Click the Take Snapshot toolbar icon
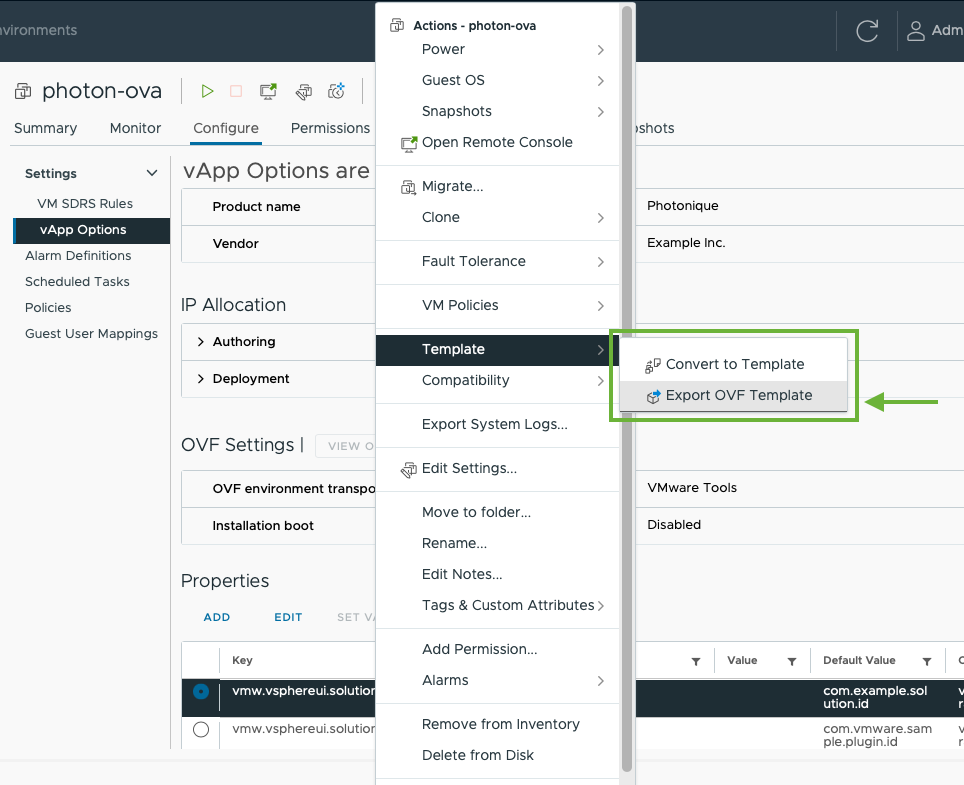 [x=336, y=92]
